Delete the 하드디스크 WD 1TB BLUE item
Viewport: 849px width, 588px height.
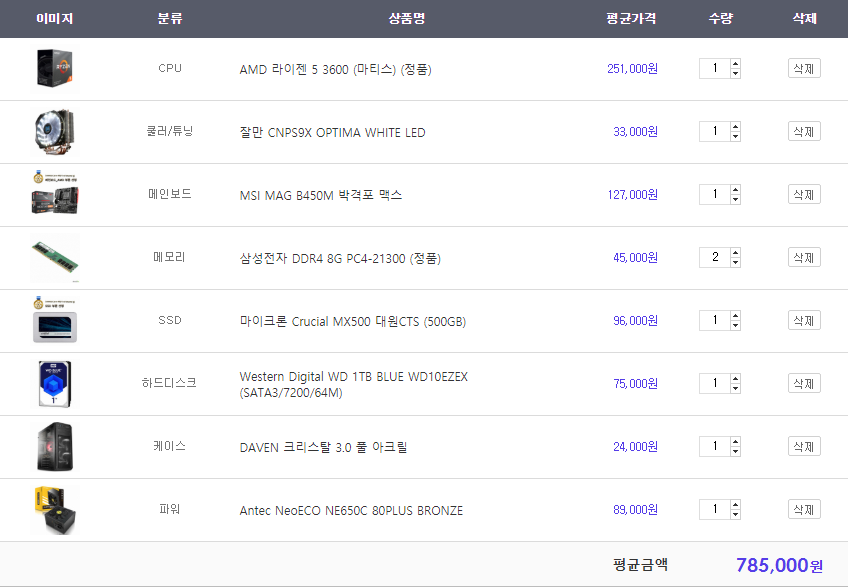click(804, 383)
